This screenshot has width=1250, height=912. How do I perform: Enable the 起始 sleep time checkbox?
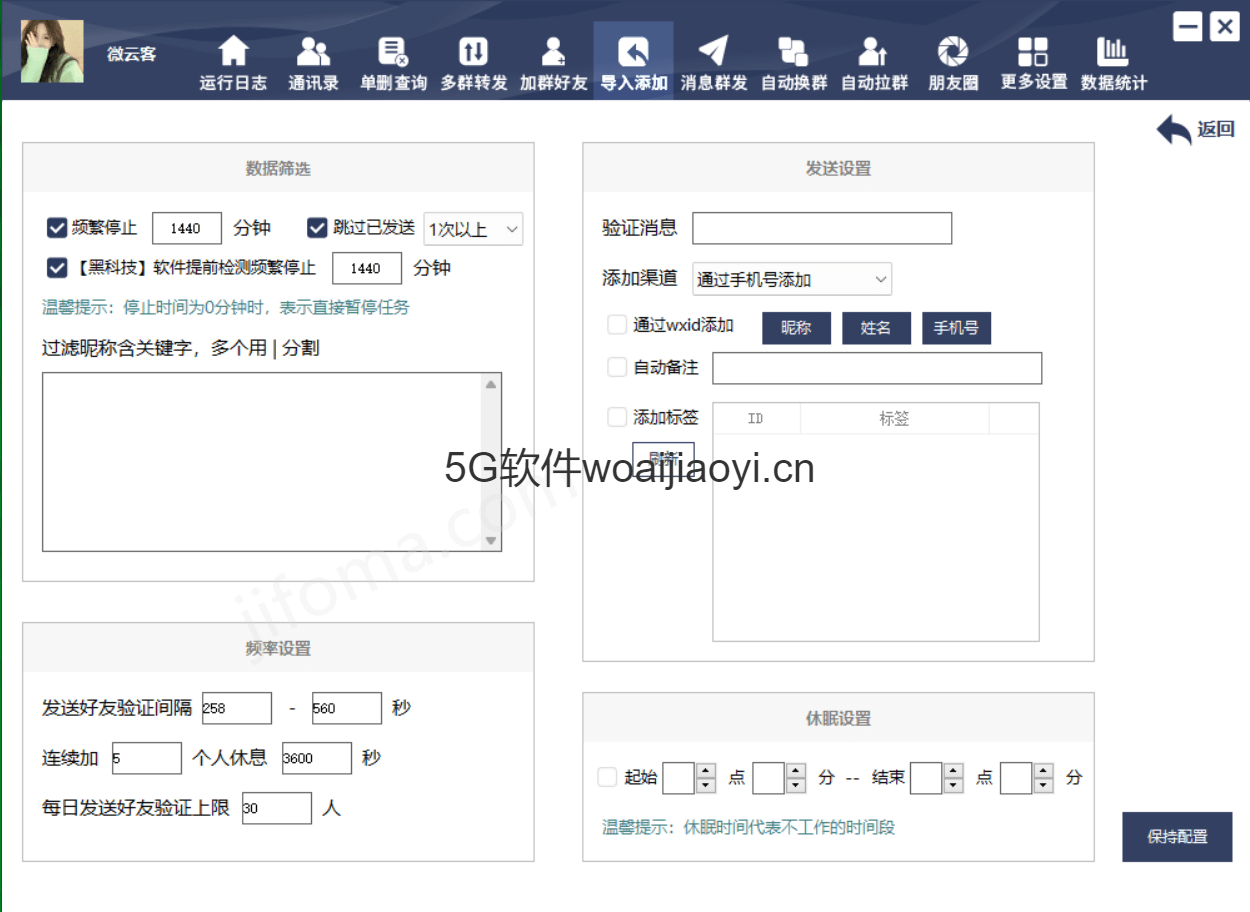(x=607, y=777)
